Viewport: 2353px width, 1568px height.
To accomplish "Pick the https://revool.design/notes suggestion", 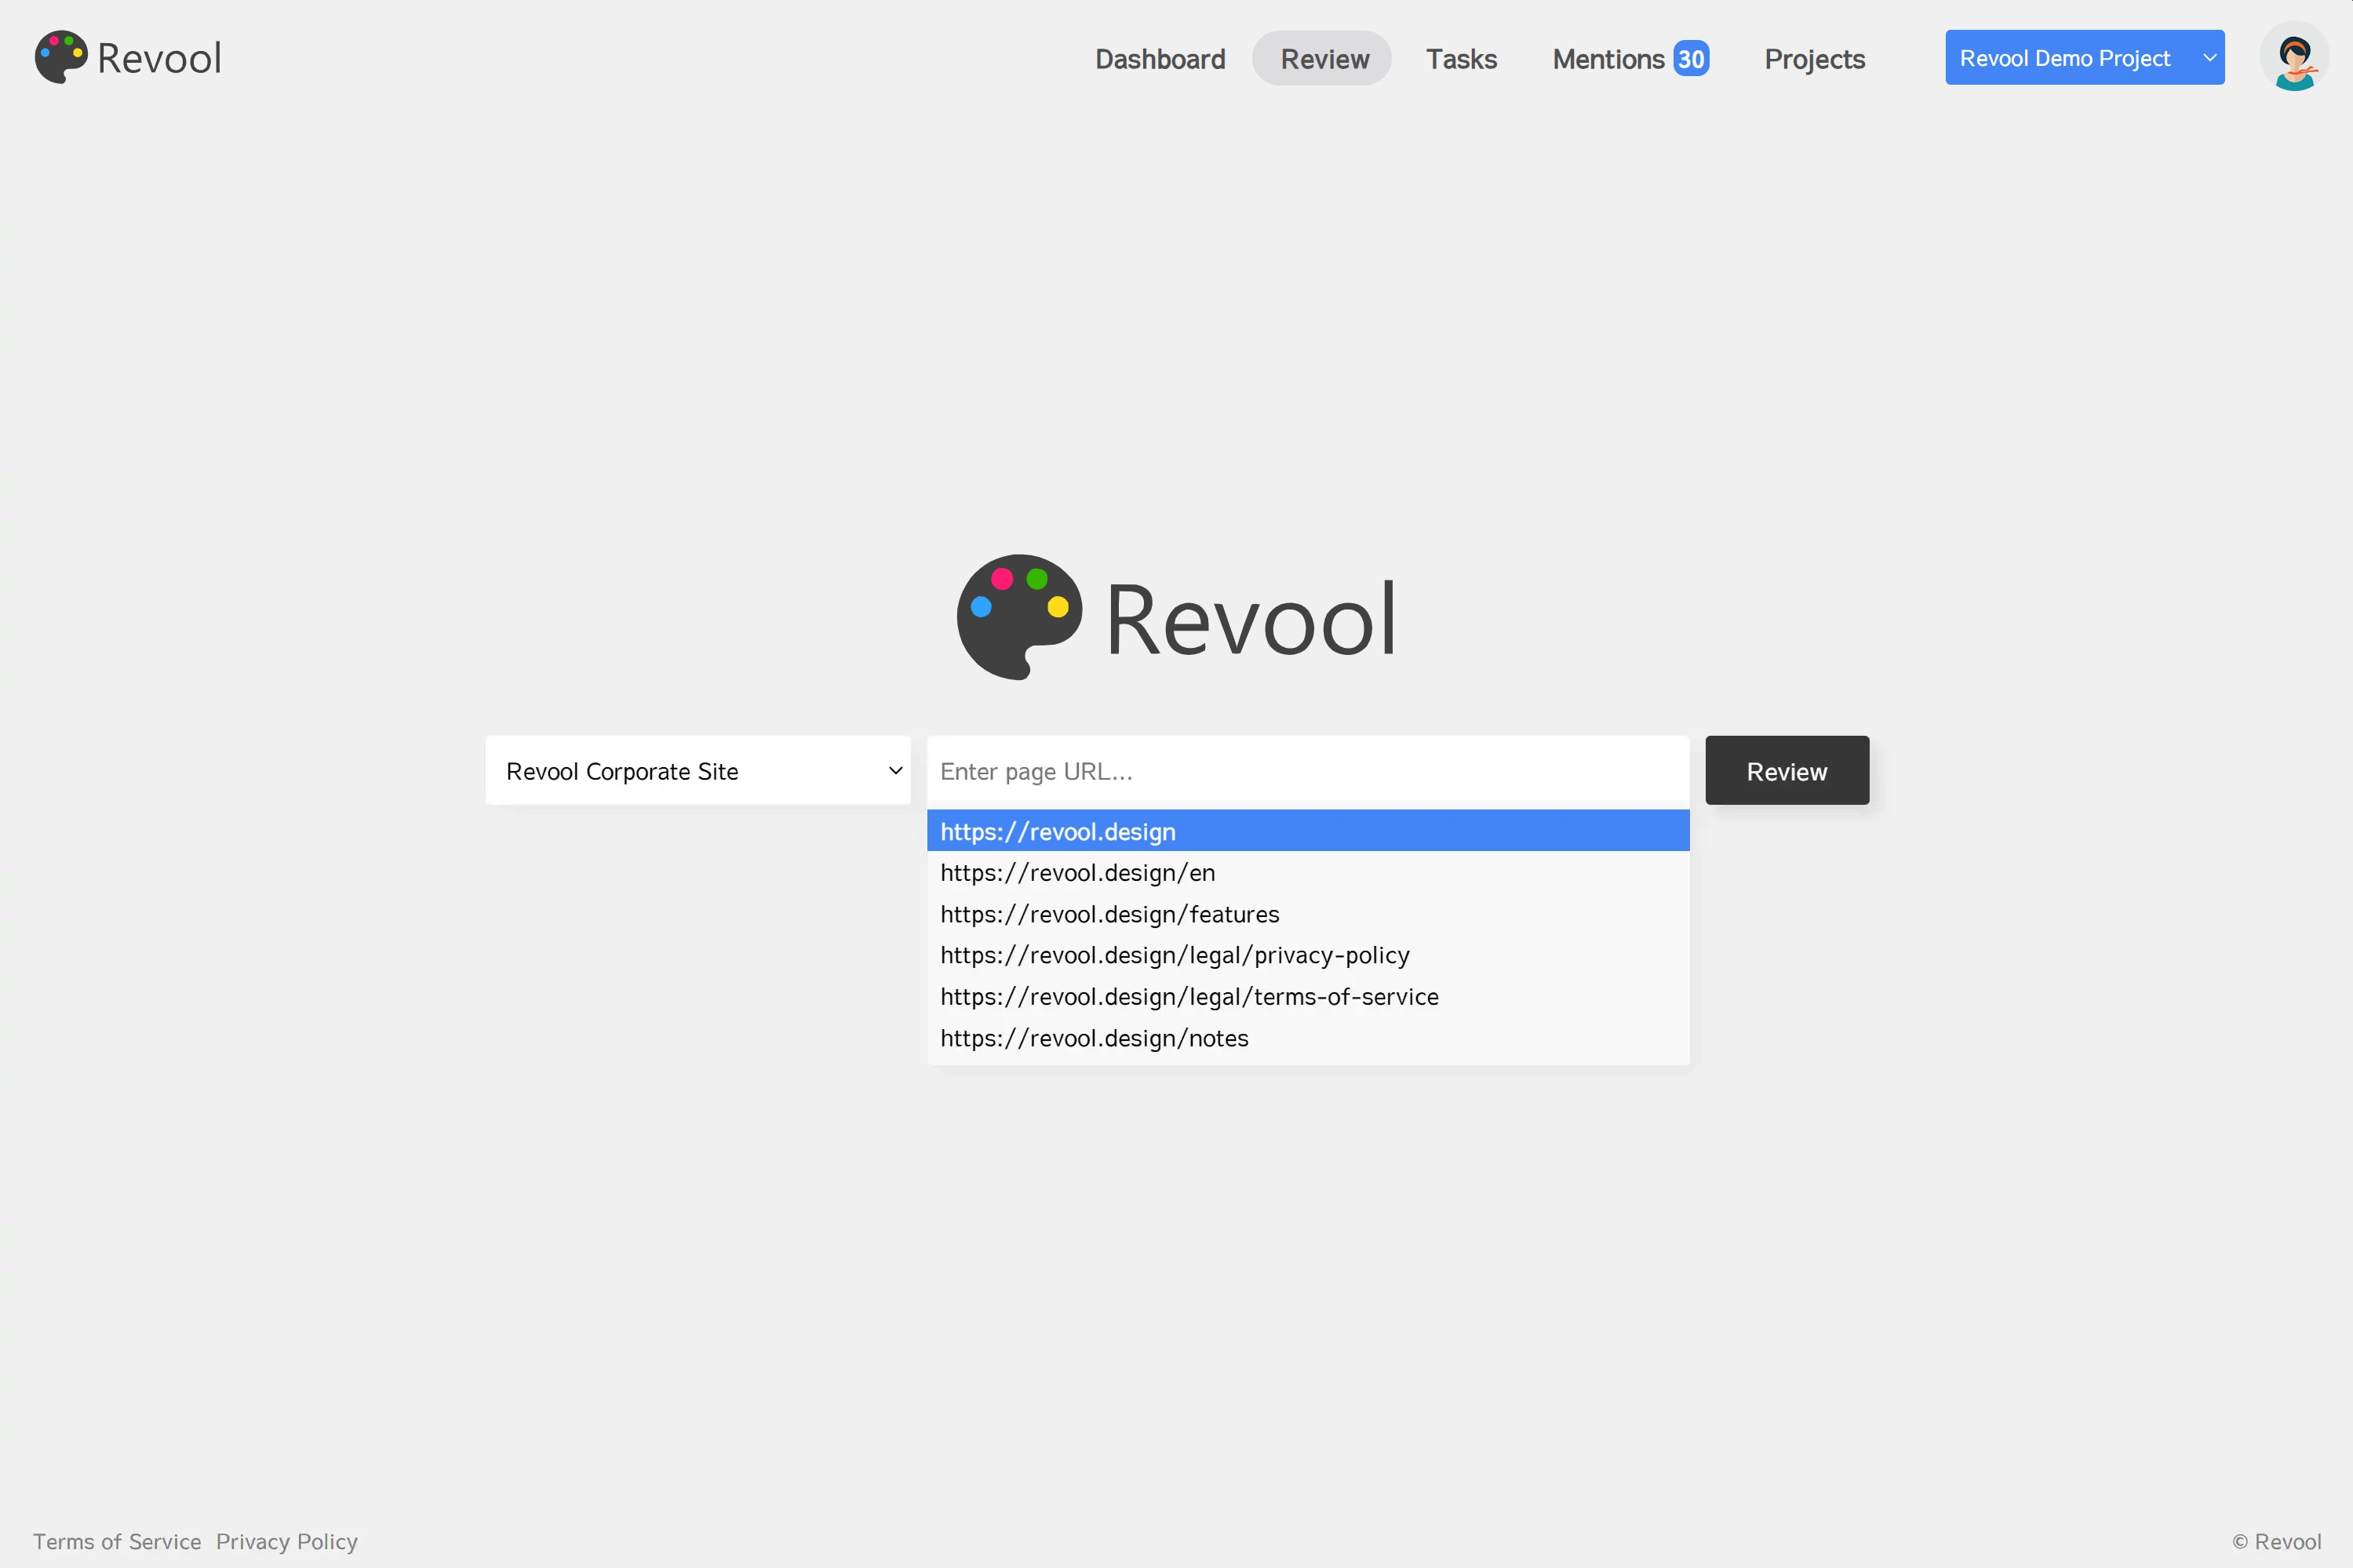I will click(x=1308, y=1038).
